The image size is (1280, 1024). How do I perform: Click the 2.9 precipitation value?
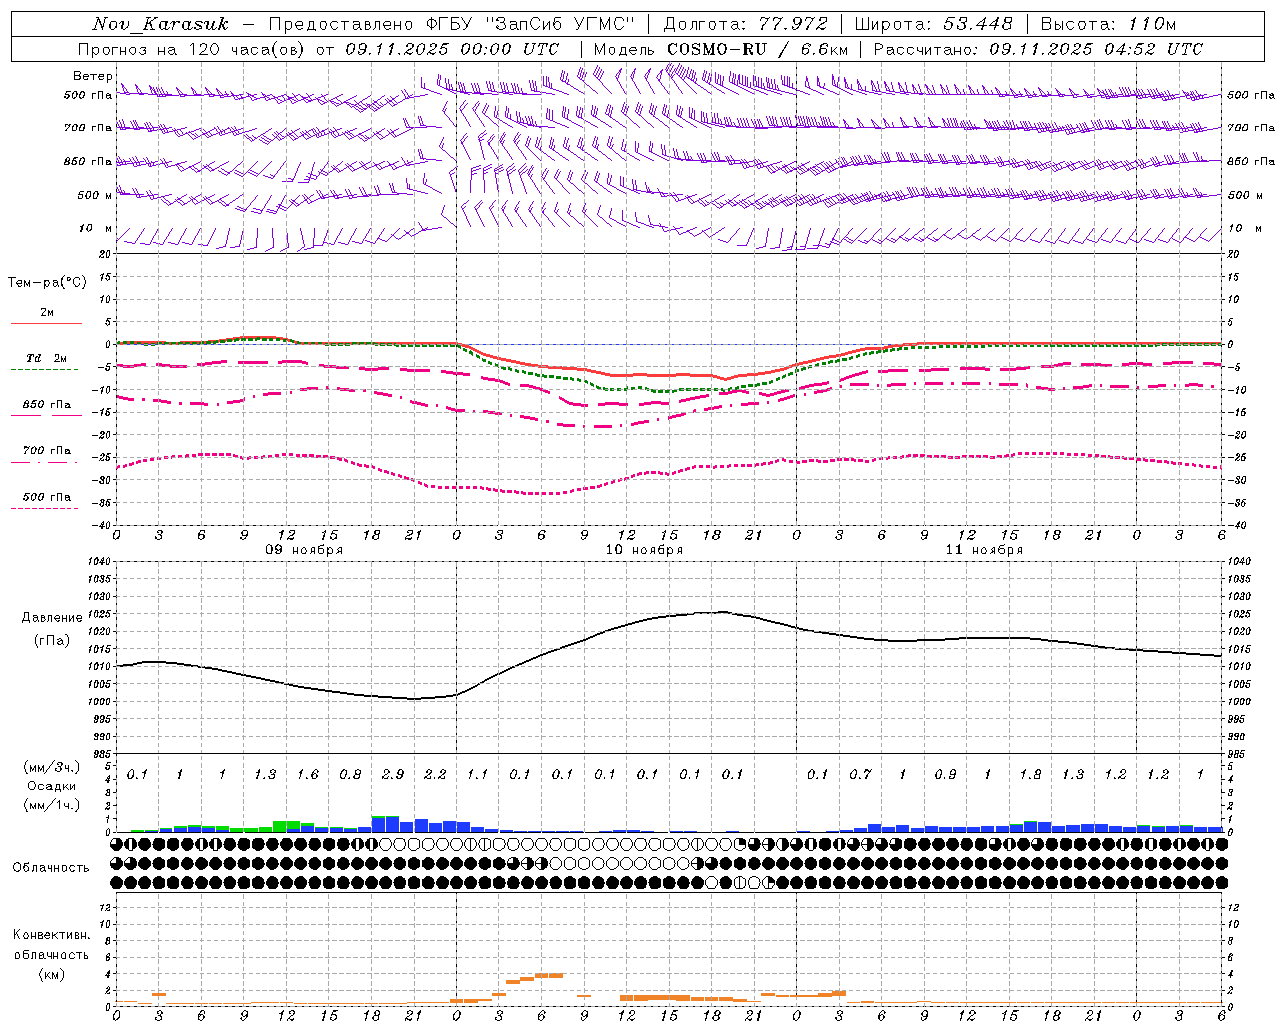tap(393, 774)
